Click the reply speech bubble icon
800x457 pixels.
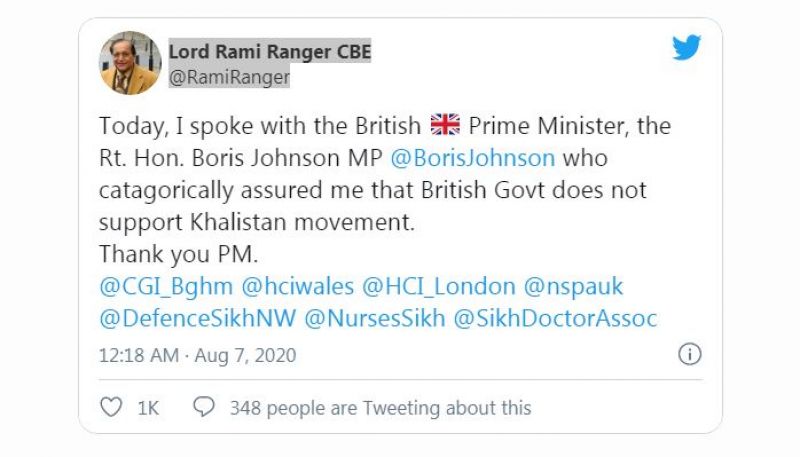pyautogui.click(x=204, y=407)
